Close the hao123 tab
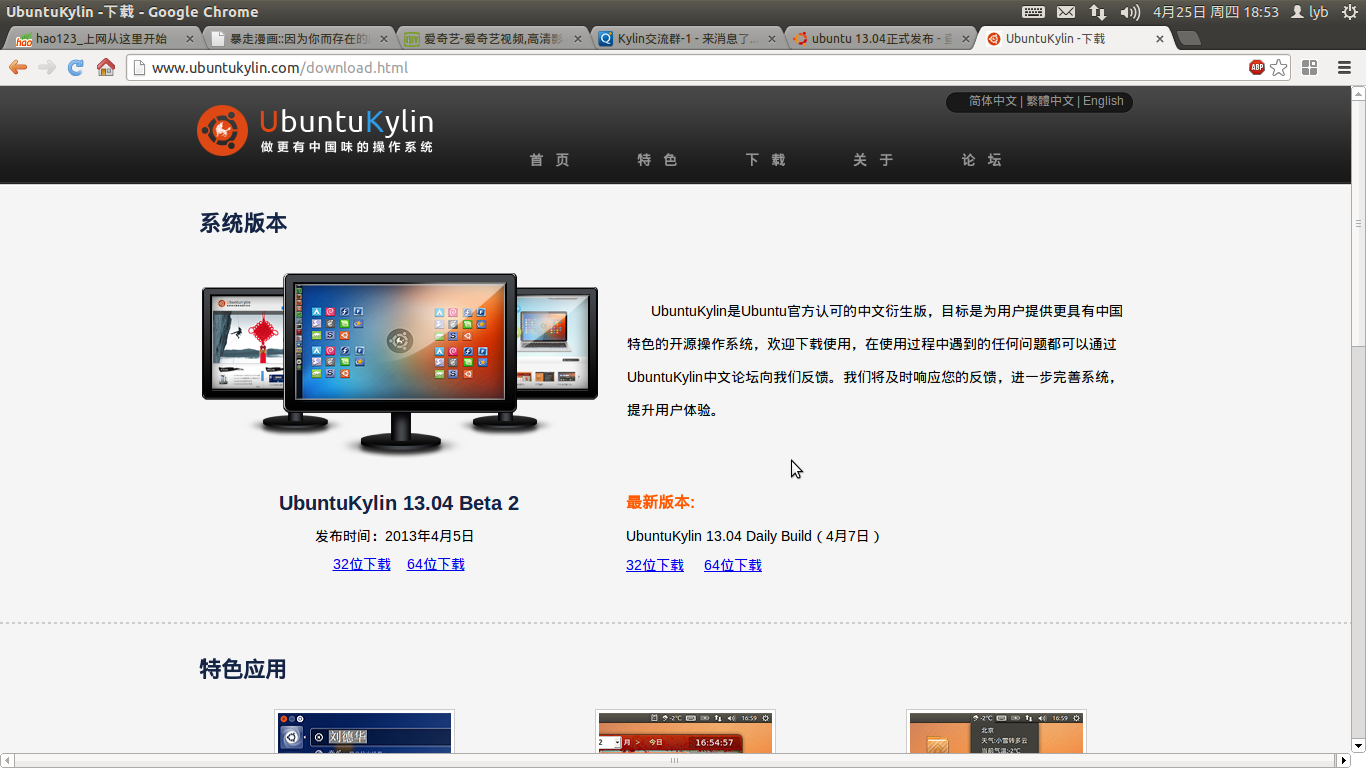The image size is (1366, 768). coord(190,39)
